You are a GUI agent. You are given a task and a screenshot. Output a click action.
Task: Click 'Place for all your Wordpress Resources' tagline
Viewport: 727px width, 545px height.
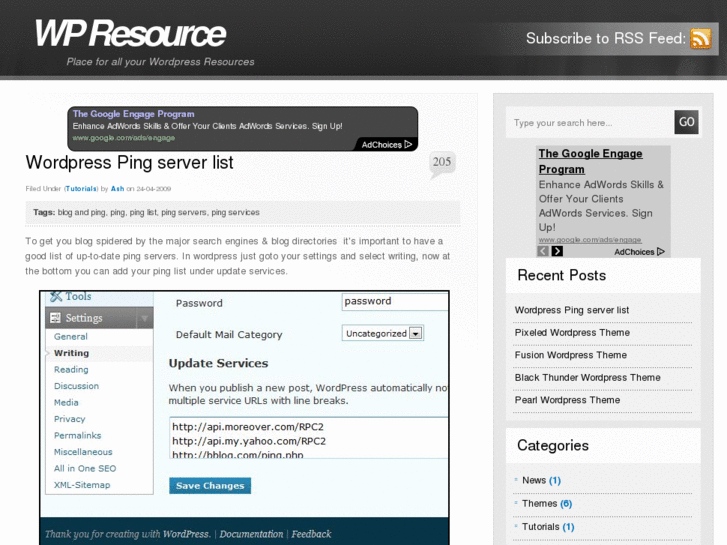[160, 62]
